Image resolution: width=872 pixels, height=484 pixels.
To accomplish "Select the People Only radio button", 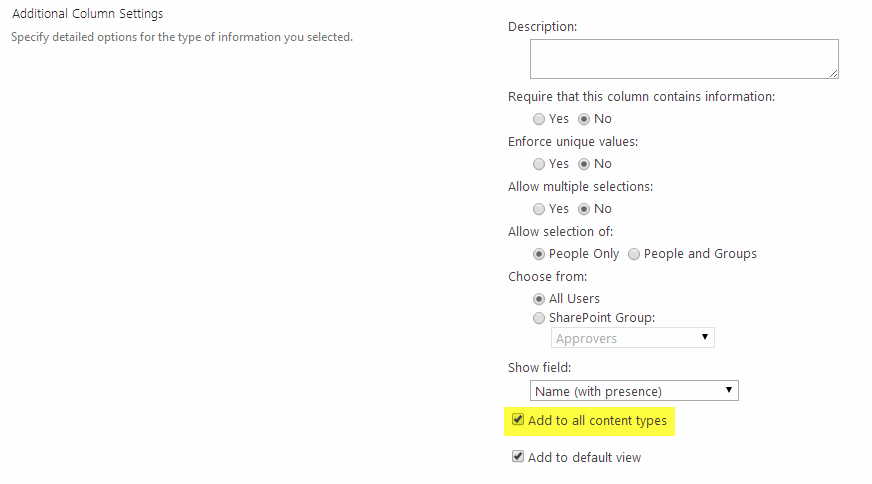I will point(539,254).
